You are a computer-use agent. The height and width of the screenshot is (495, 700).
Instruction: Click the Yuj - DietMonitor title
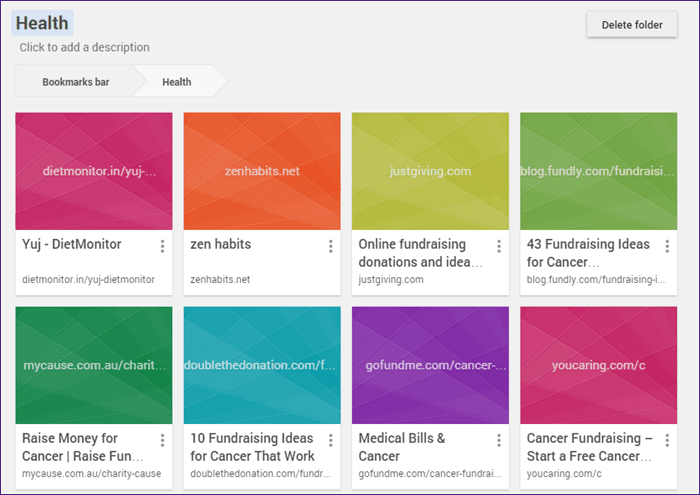71,244
